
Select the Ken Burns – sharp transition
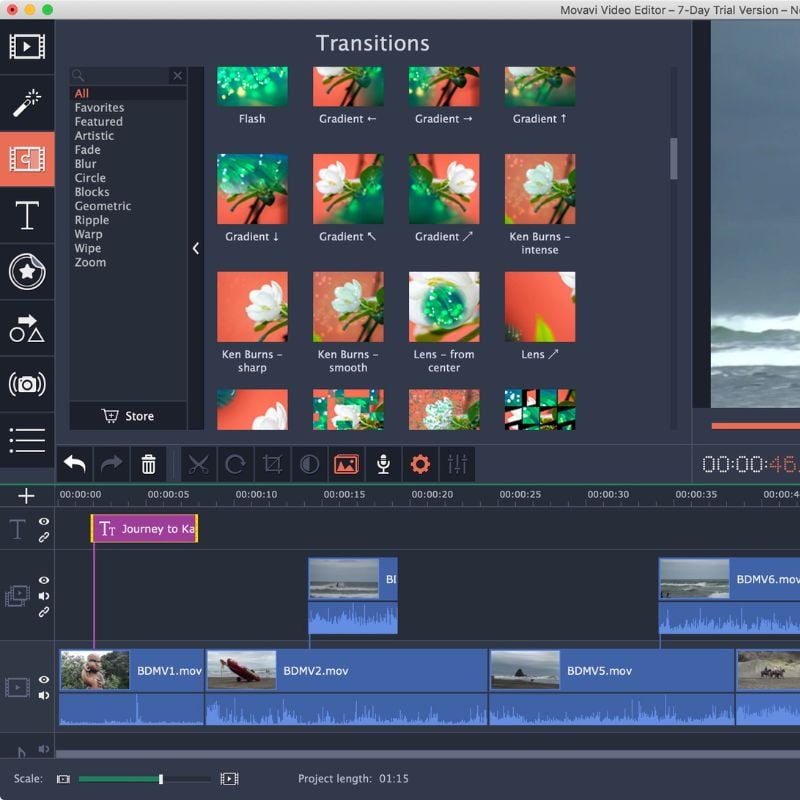(x=252, y=307)
